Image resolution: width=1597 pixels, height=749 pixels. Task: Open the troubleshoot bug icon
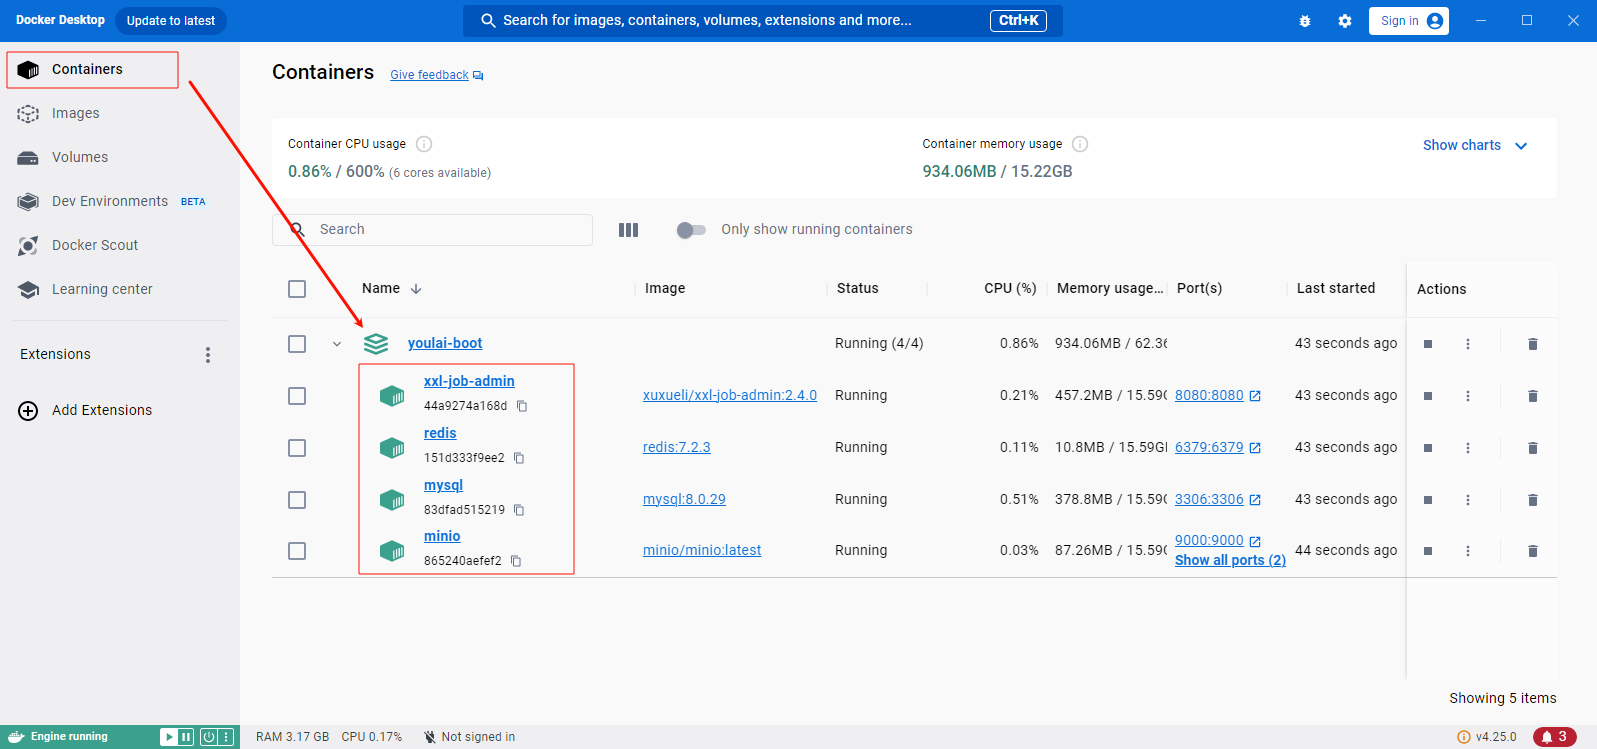pyautogui.click(x=1305, y=21)
